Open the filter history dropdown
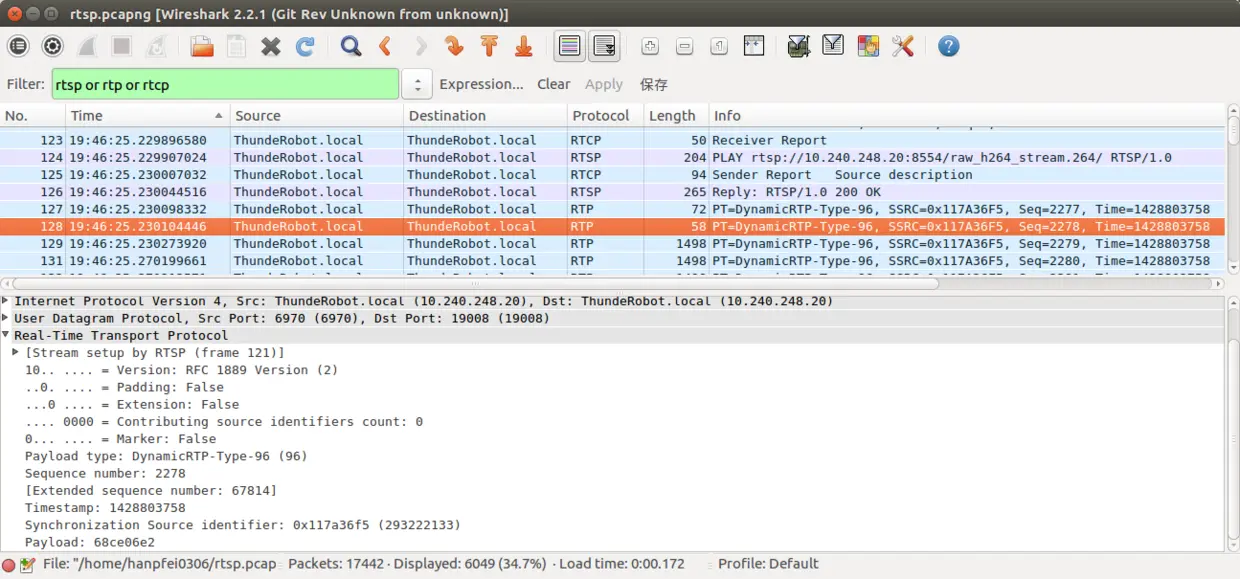This screenshot has width=1240, height=579. coord(417,84)
